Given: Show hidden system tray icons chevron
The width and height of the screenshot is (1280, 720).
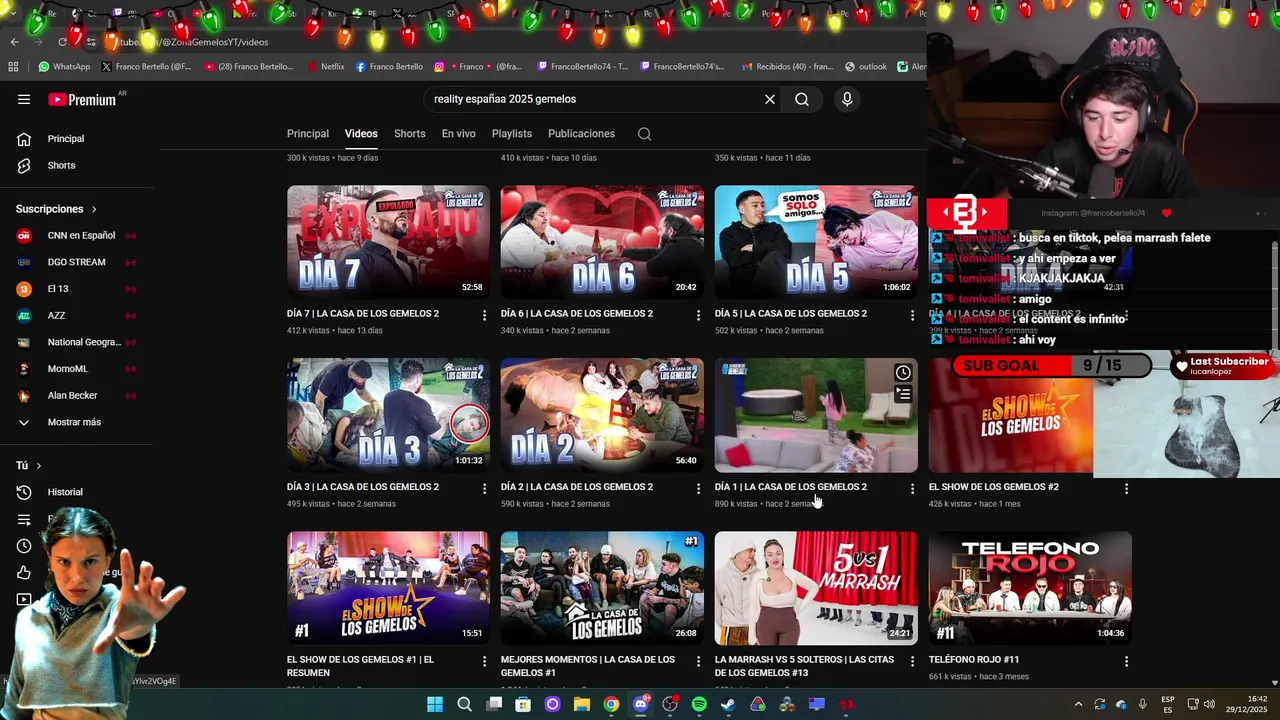Looking at the screenshot, I should click(x=1078, y=704).
